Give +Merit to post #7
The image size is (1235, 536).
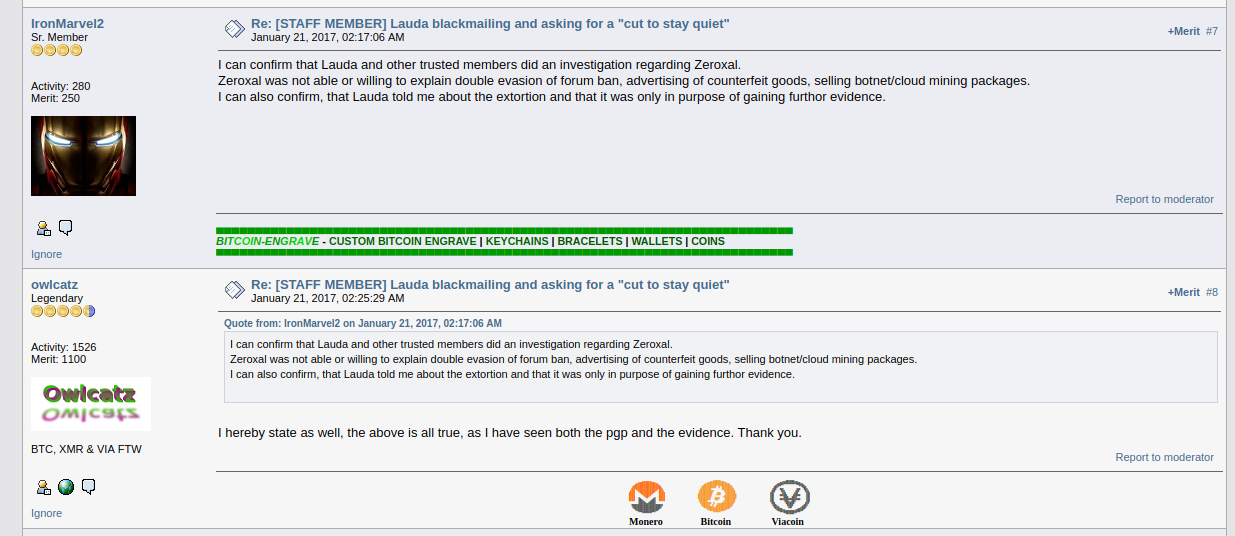point(1183,31)
